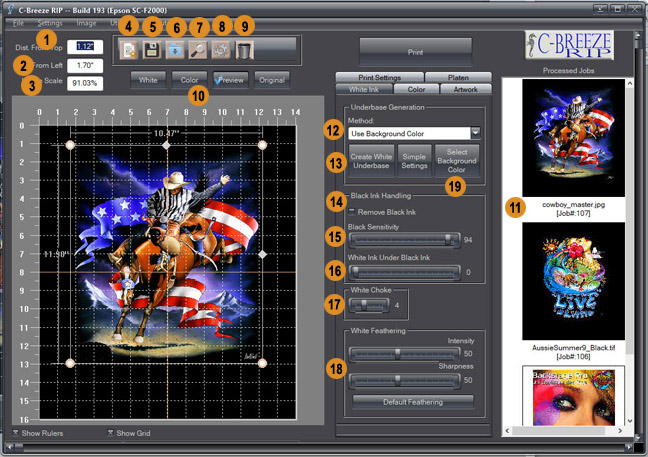The height and width of the screenshot is (457, 648).
Task: Click the new job document icon
Action: pos(129,50)
